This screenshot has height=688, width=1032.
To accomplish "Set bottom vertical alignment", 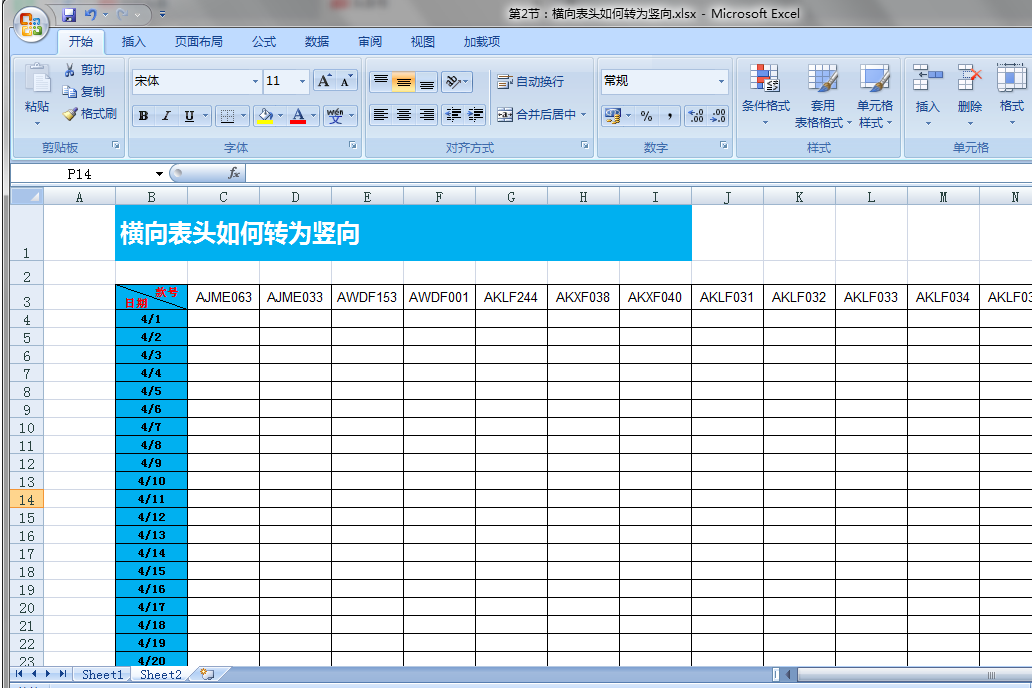I will pos(426,82).
